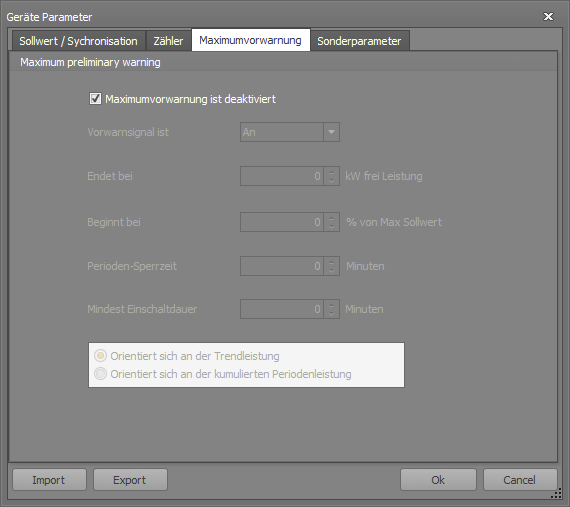
Task: Uncheck Maximumvorwarnung ist deaktiviert checkbox
Action: (95, 98)
